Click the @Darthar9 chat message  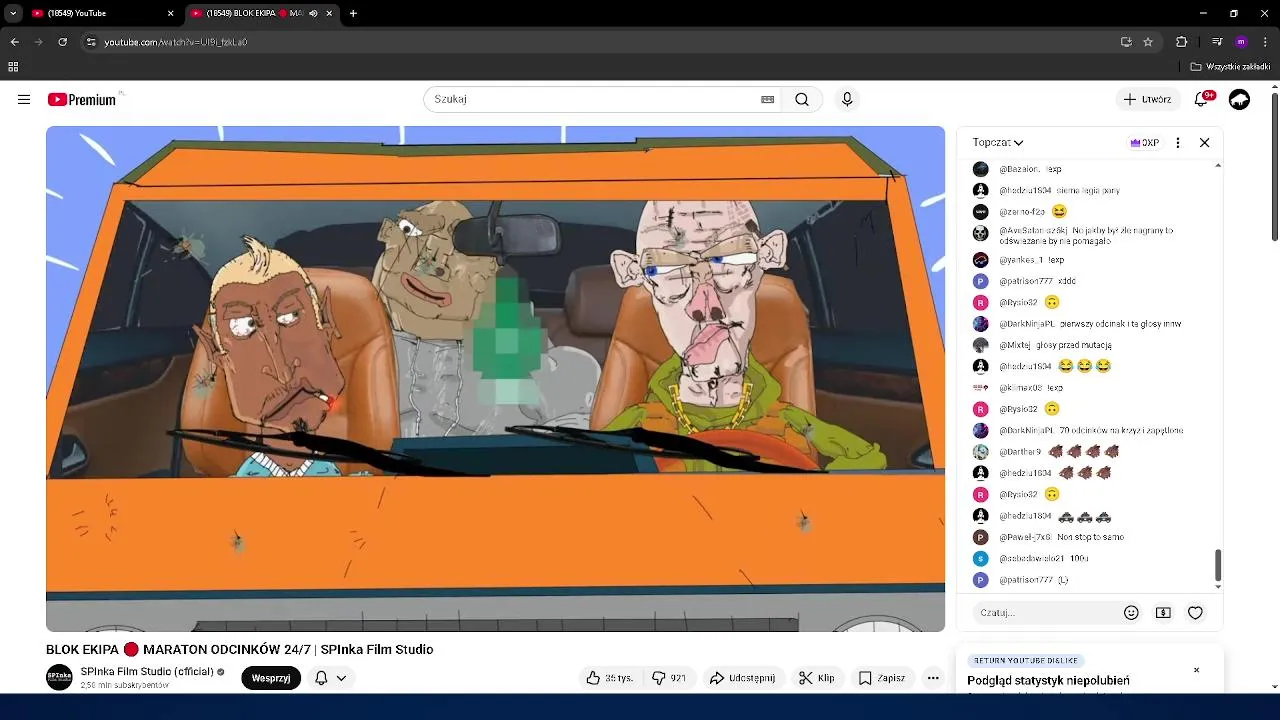(x=1059, y=452)
